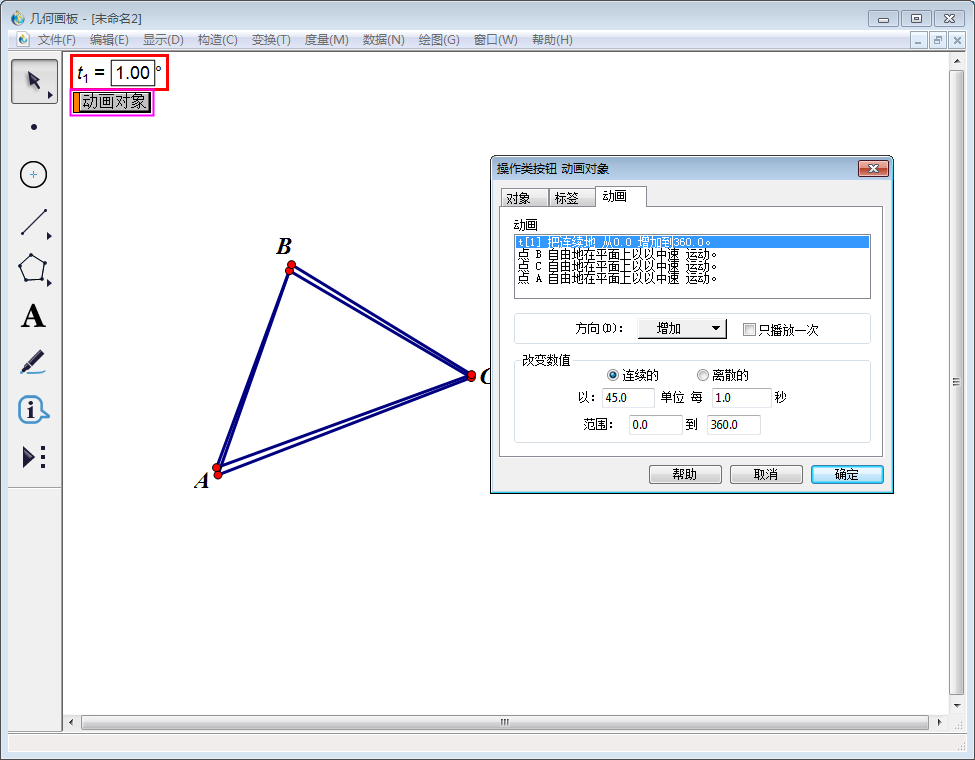975x760 pixels.
Task: Click the scroll right arrow
Action: 939,722
